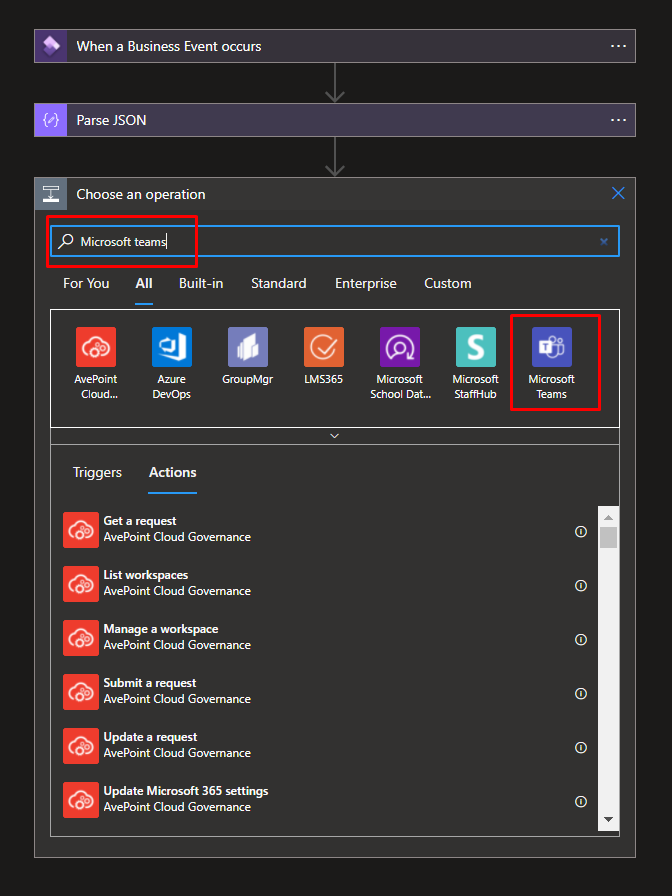672x896 pixels.
Task: Select the Microsoft Teams connector
Action: pyautogui.click(x=551, y=363)
